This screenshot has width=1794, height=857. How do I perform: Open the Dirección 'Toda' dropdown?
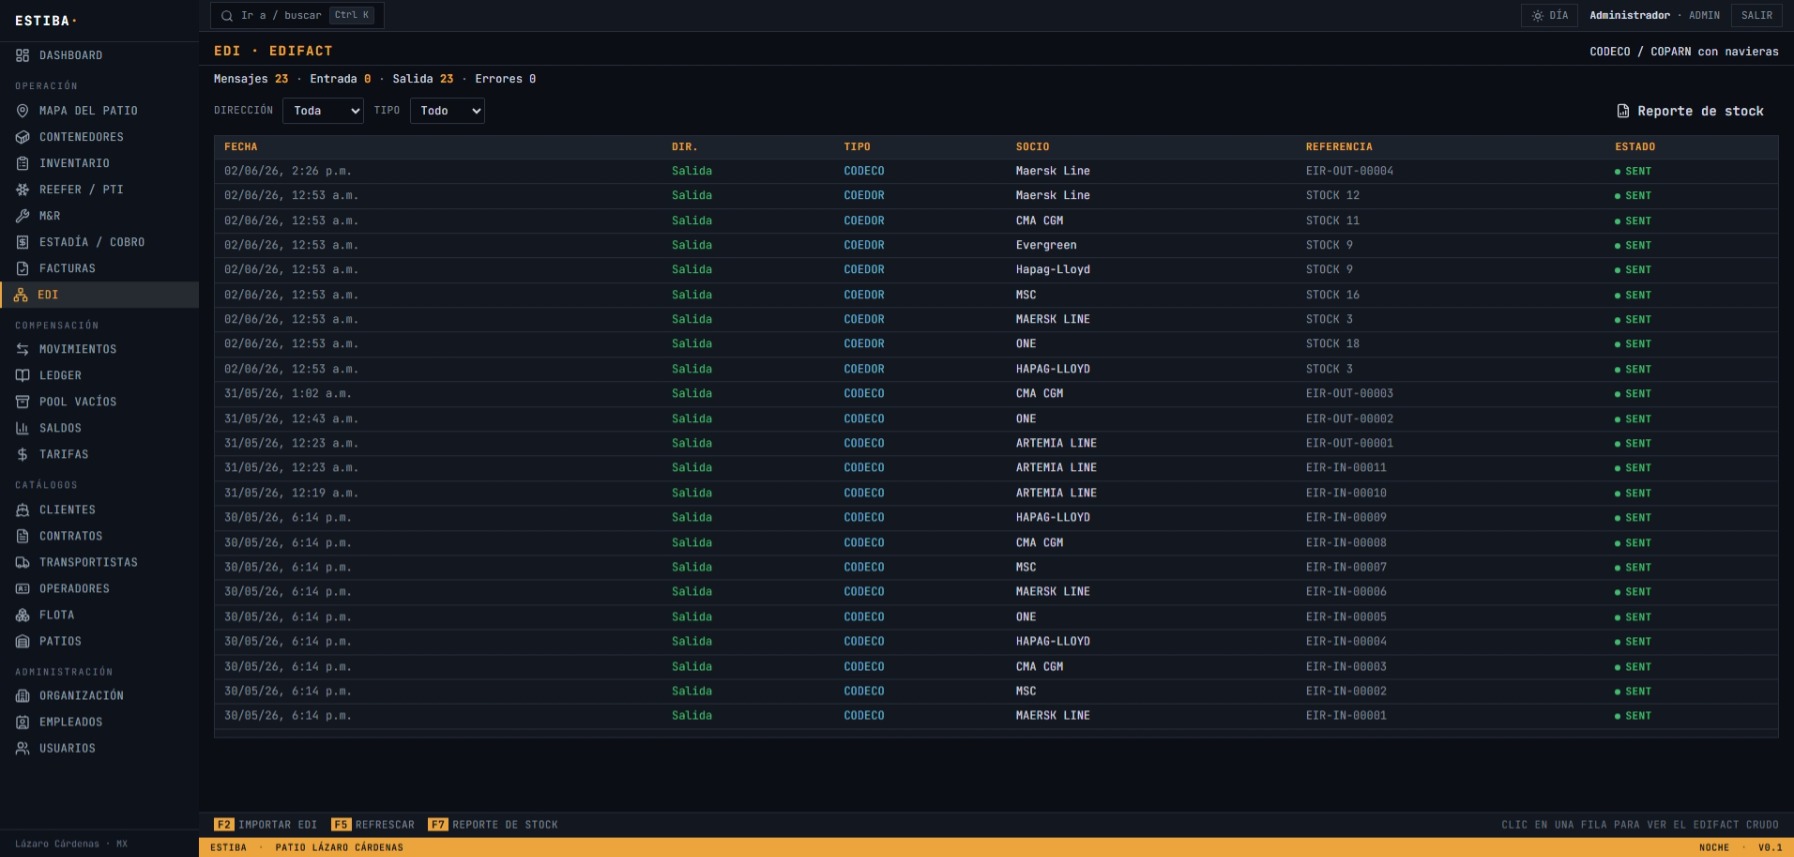pos(323,111)
